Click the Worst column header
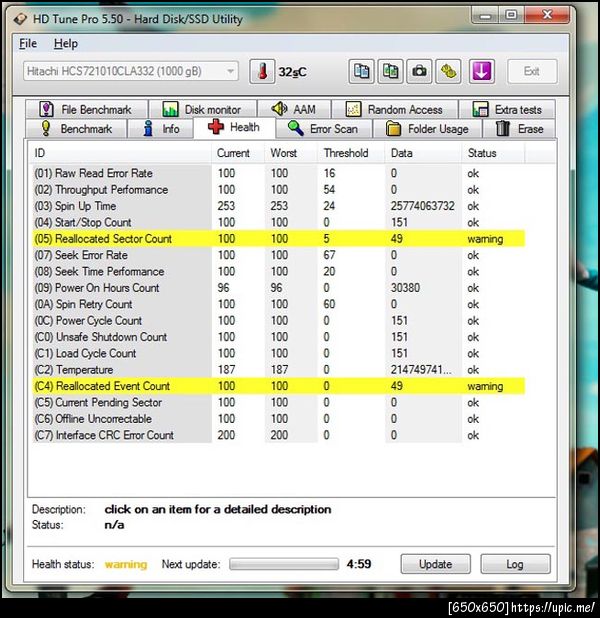This screenshot has width=600, height=618. click(291, 153)
